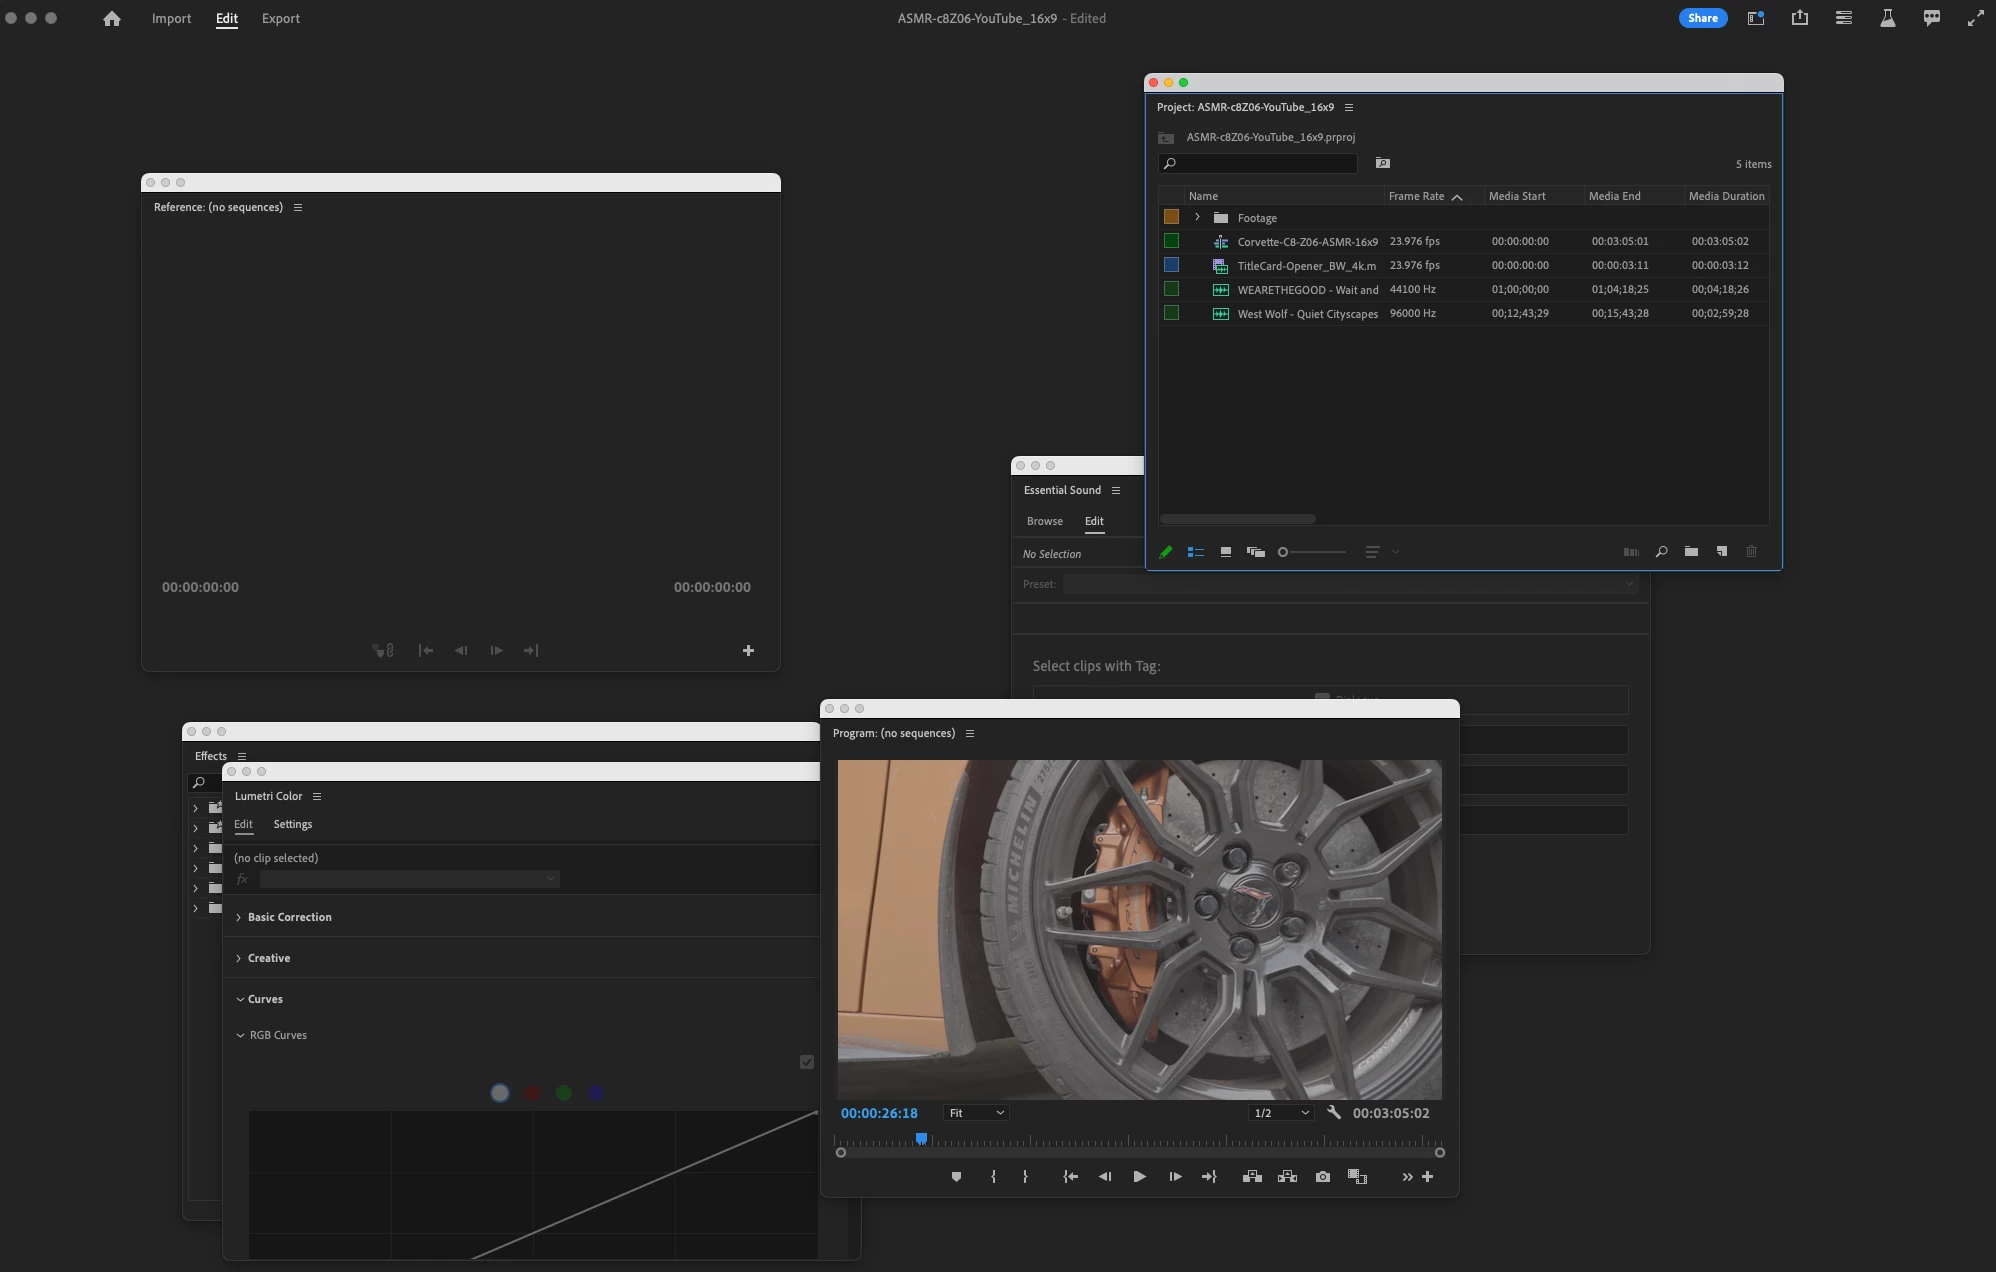Viewport: 1996px width, 1272px height.
Task: Click the Project panel search field
Action: pyautogui.click(x=1262, y=163)
